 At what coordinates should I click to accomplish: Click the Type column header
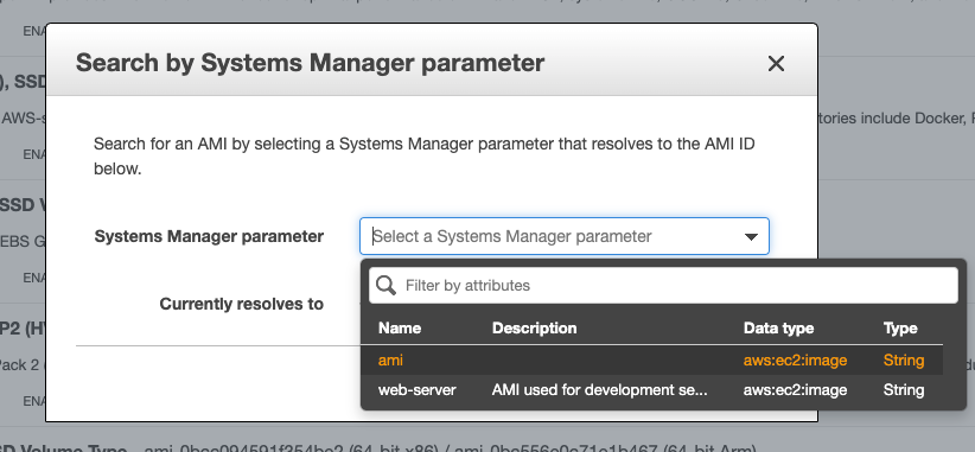pos(900,328)
